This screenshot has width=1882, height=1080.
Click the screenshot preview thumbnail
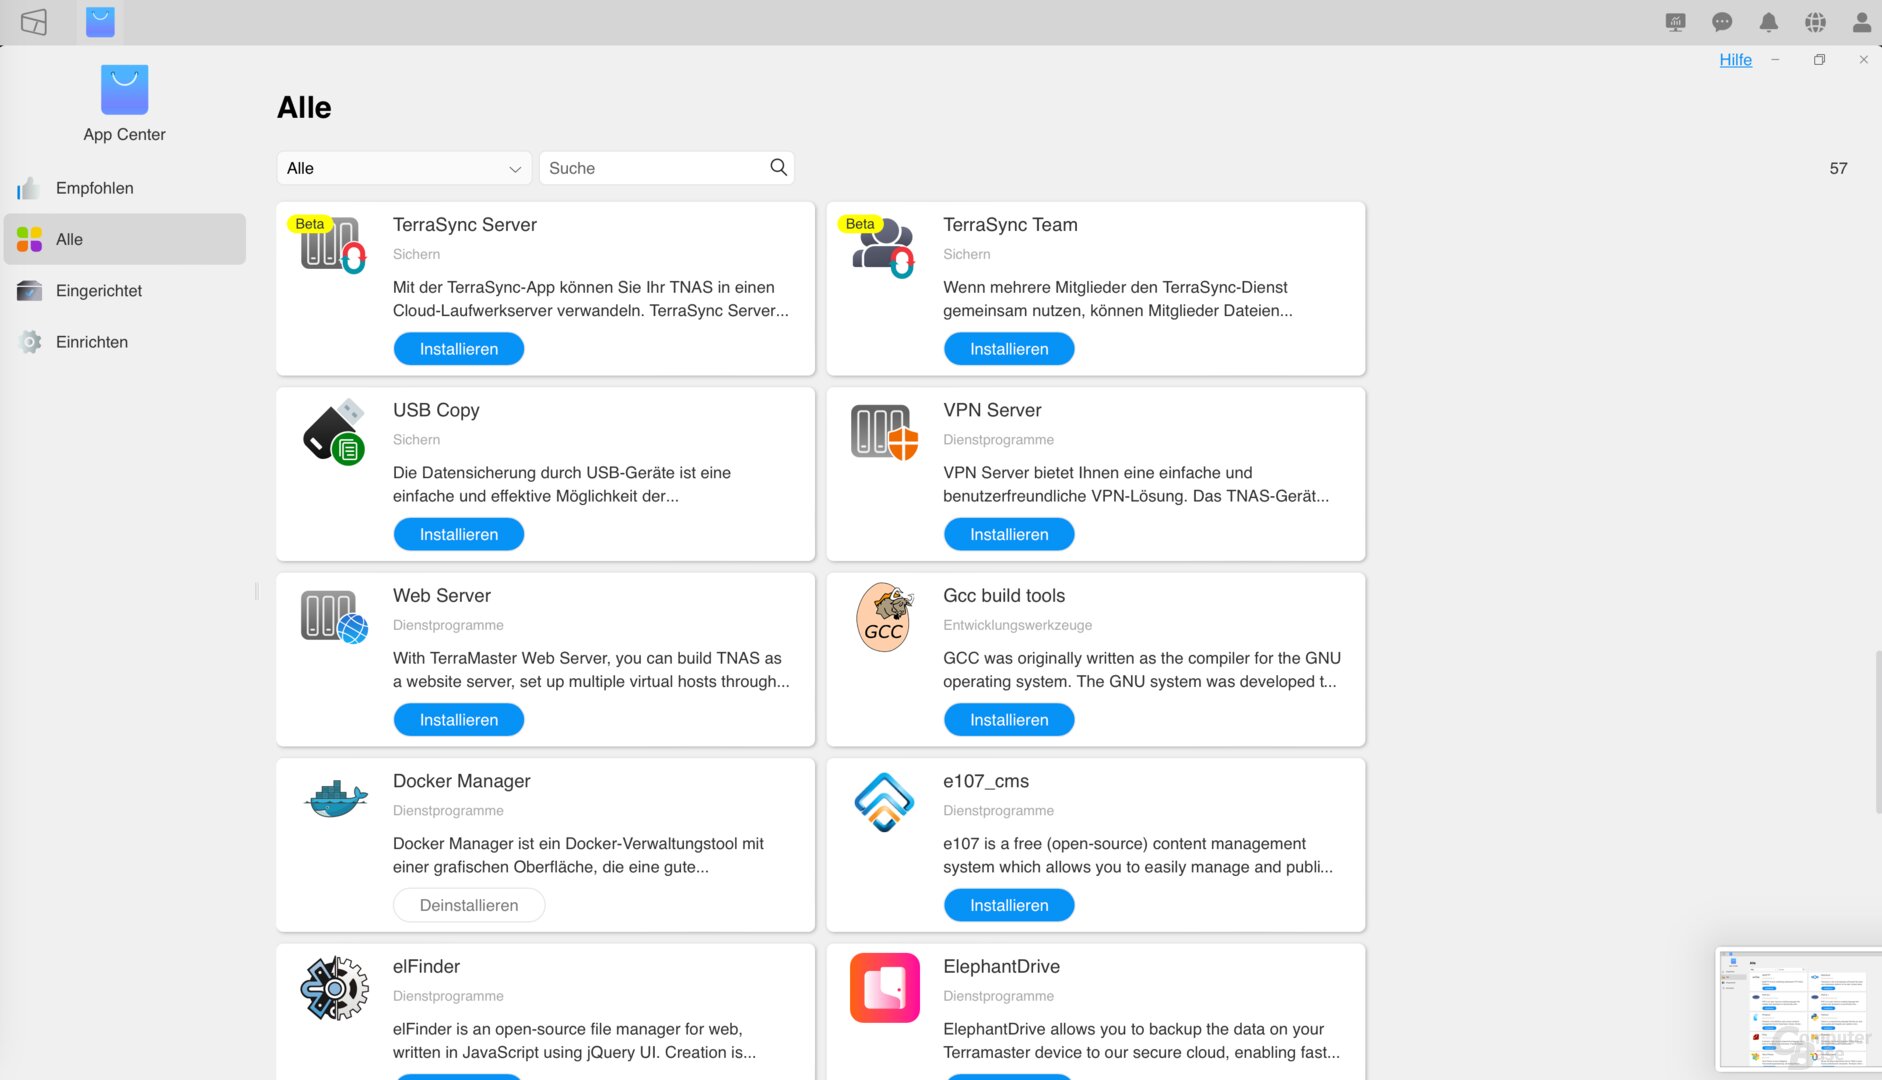[x=1796, y=1008]
